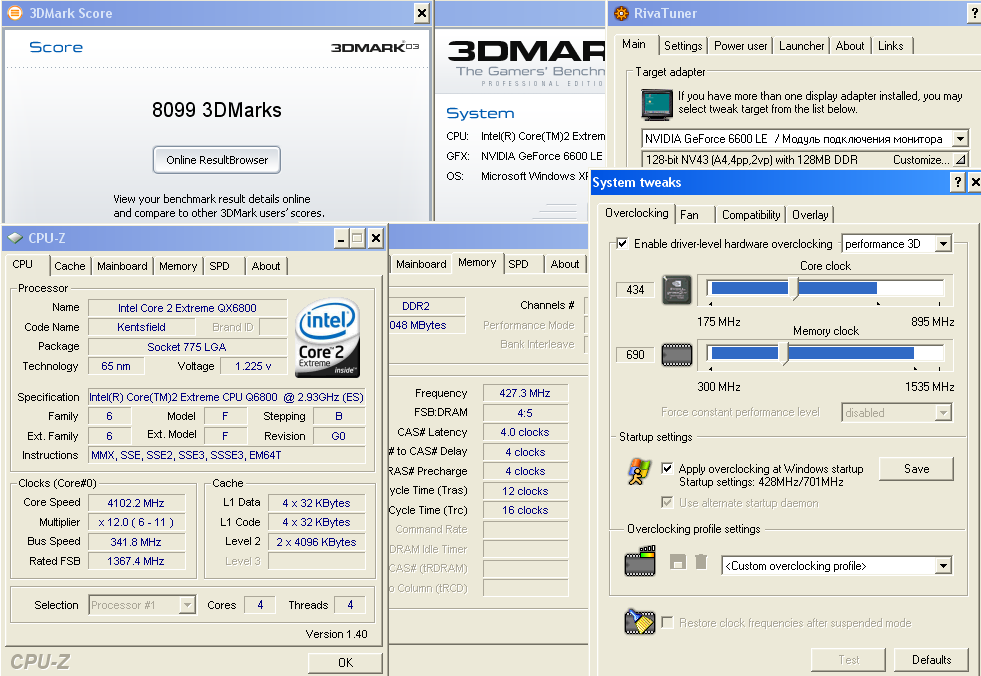Click the System tweaks help question mark
The width and height of the screenshot is (981, 676).
[x=957, y=182]
